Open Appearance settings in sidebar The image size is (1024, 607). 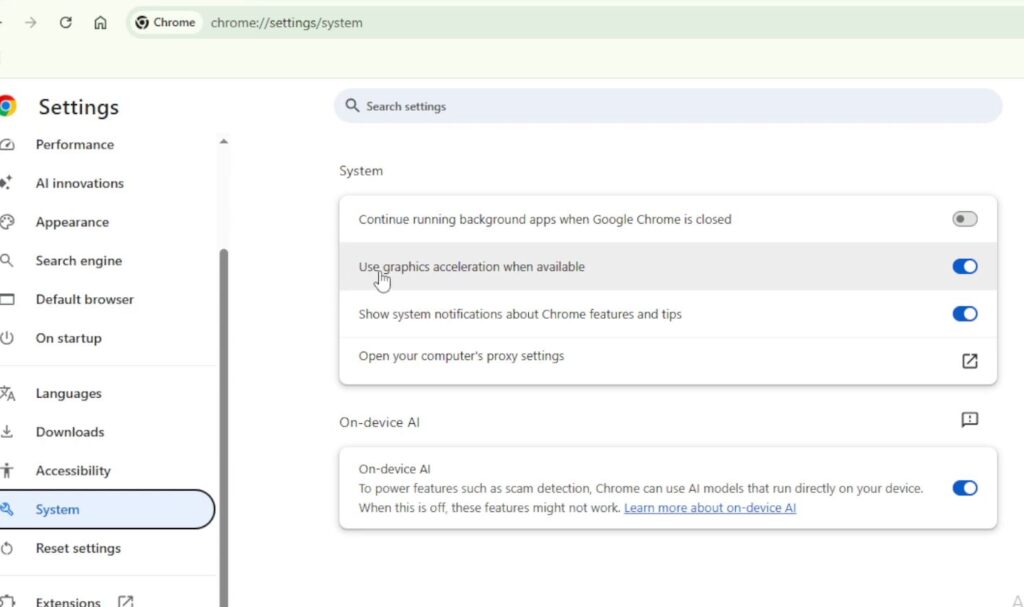72,222
